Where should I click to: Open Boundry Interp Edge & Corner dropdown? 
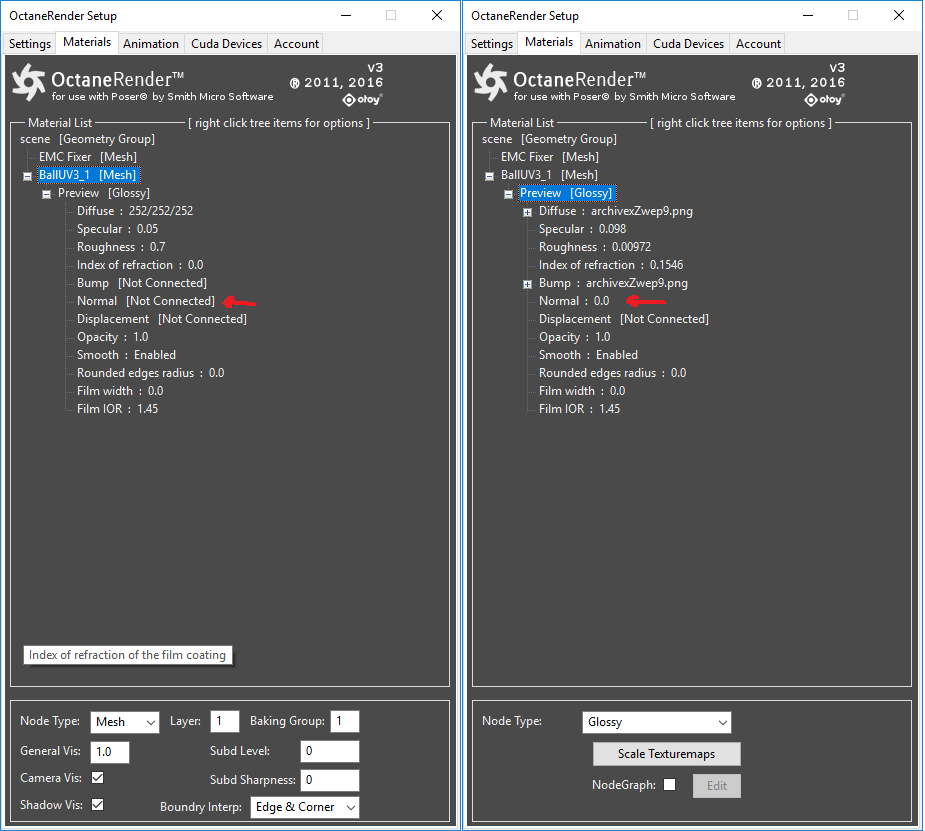[304, 807]
